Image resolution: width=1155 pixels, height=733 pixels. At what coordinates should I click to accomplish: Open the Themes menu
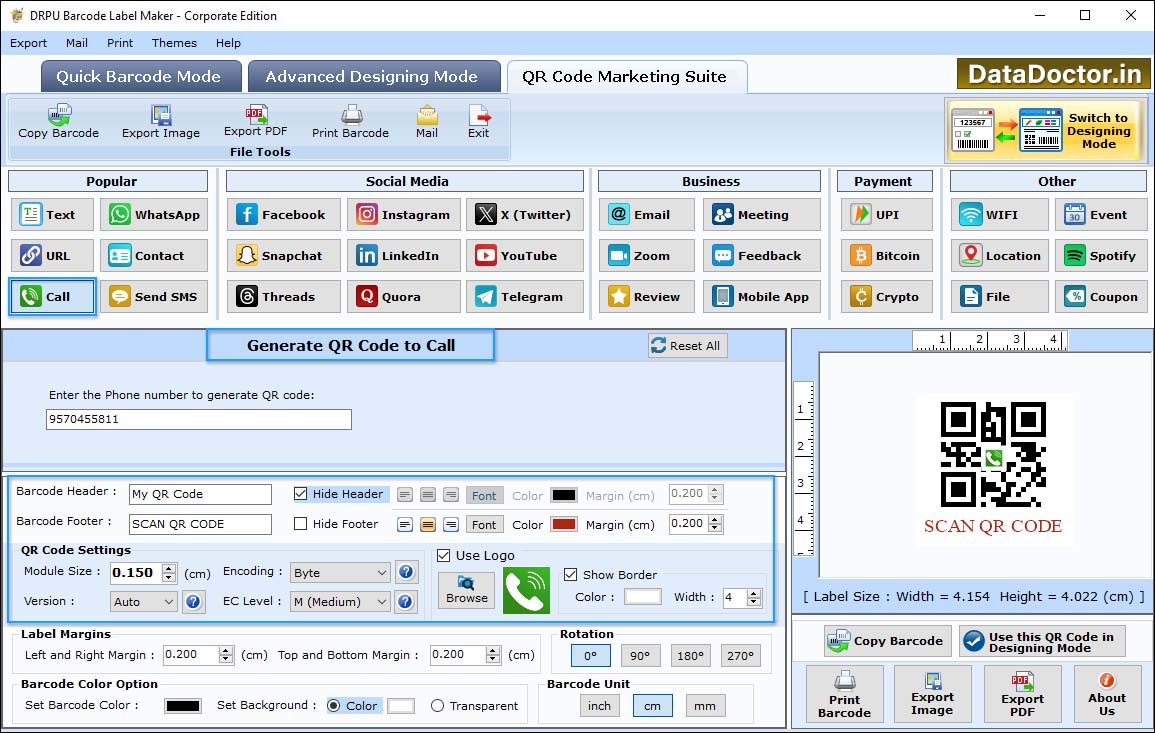(174, 43)
